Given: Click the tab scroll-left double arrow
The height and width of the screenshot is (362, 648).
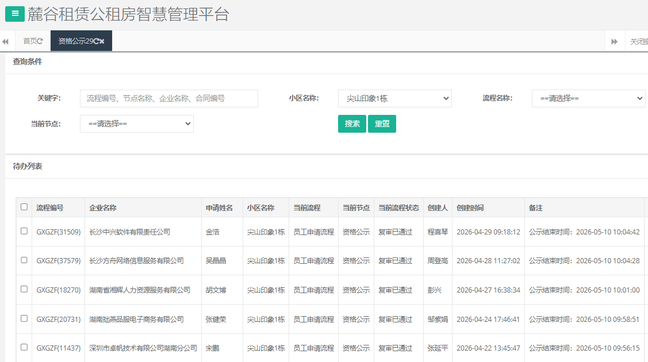Looking at the screenshot, I should click(x=5, y=41).
